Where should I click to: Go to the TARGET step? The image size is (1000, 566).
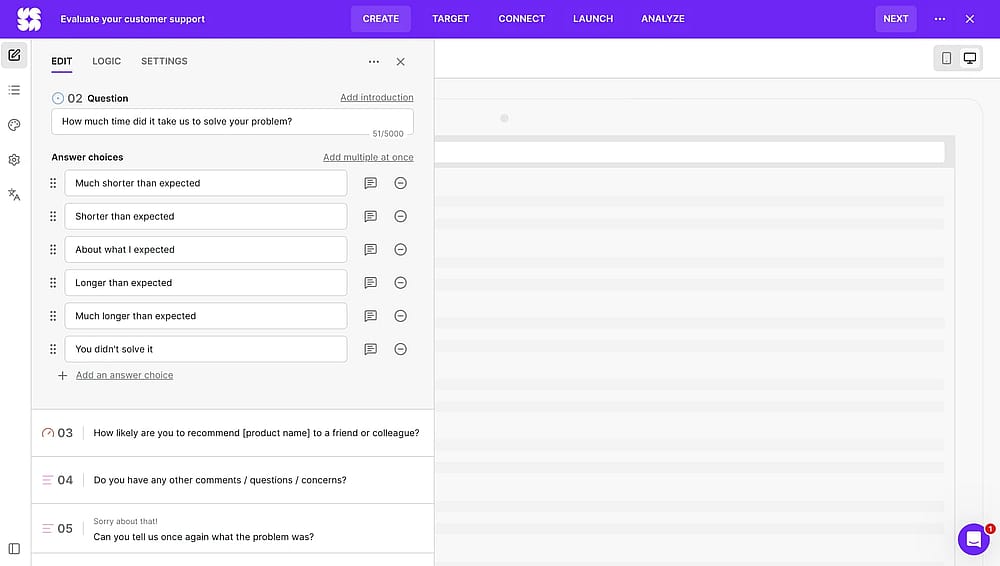pyautogui.click(x=450, y=19)
